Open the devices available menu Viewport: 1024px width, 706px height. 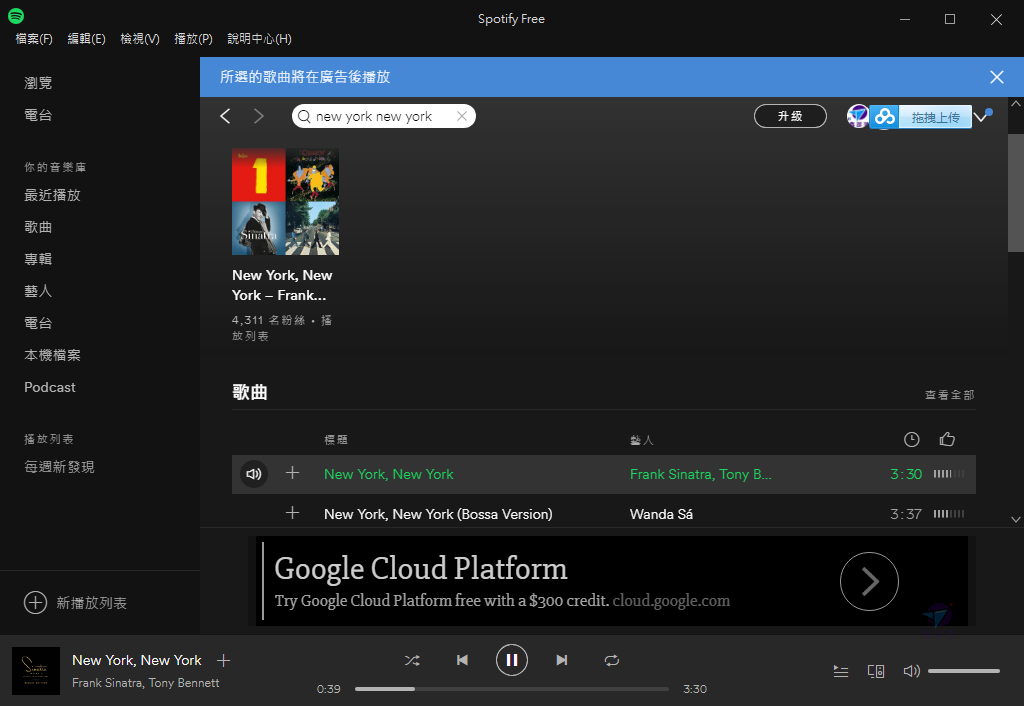876,671
